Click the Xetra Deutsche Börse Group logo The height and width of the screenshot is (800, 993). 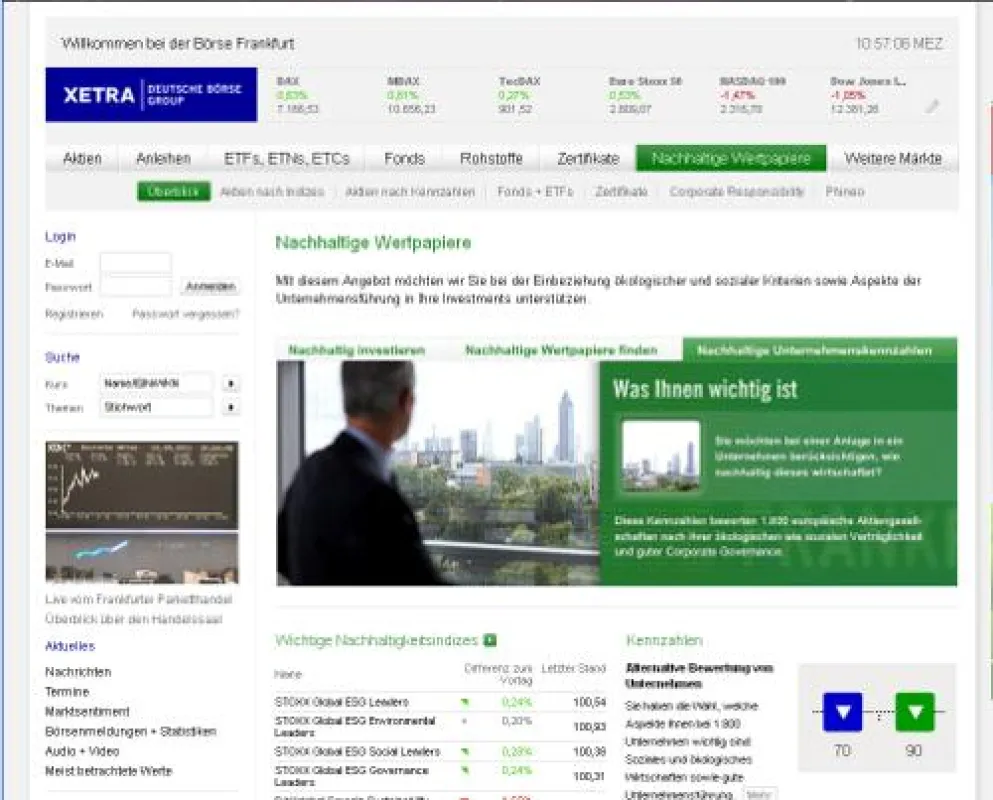click(x=151, y=94)
